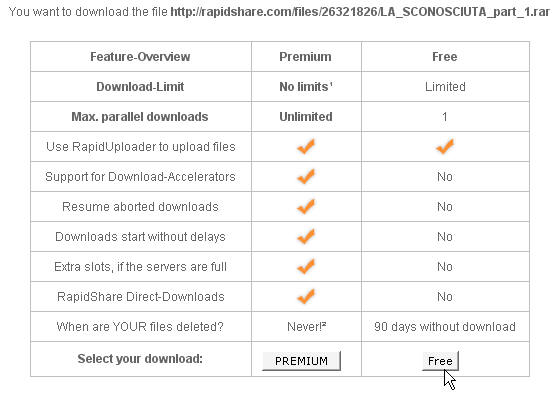The image size is (553, 394).
Task: Click the Feature-Overview header cell
Action: click(x=140, y=57)
